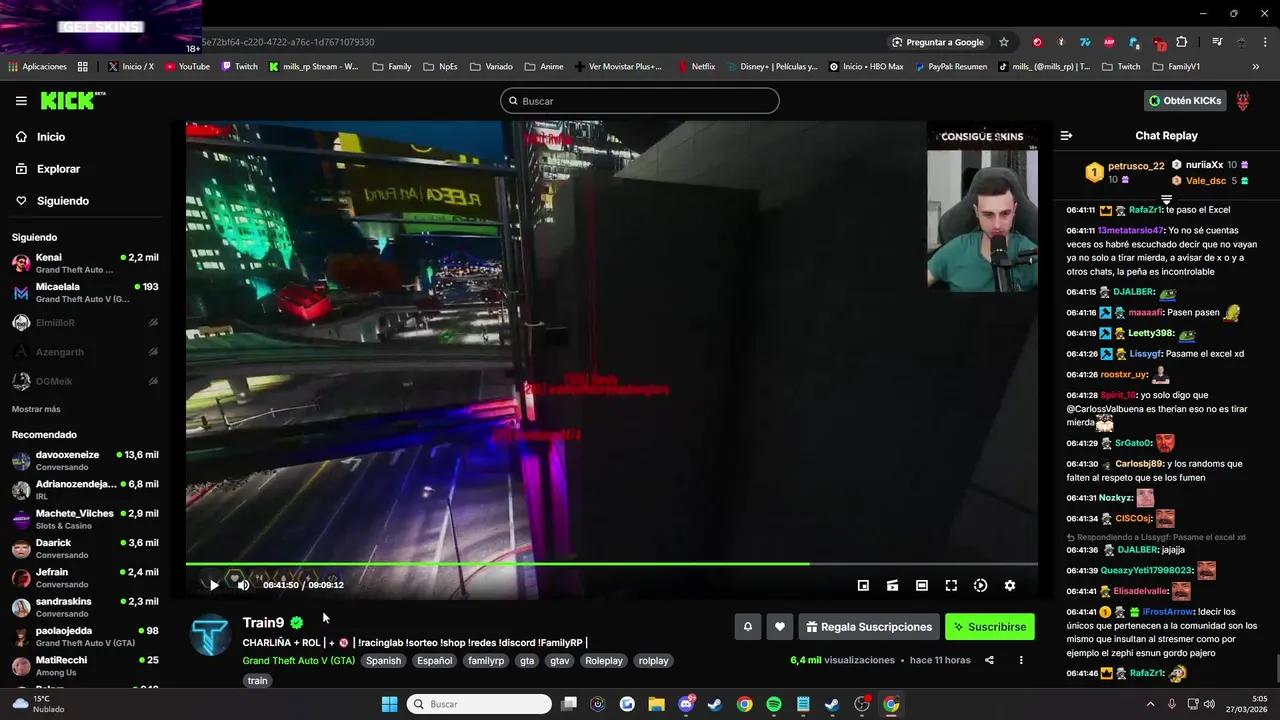Image resolution: width=1280 pixels, height=720 pixels.
Task: Toggle mini player mode in video controls
Action: pyautogui.click(x=863, y=585)
